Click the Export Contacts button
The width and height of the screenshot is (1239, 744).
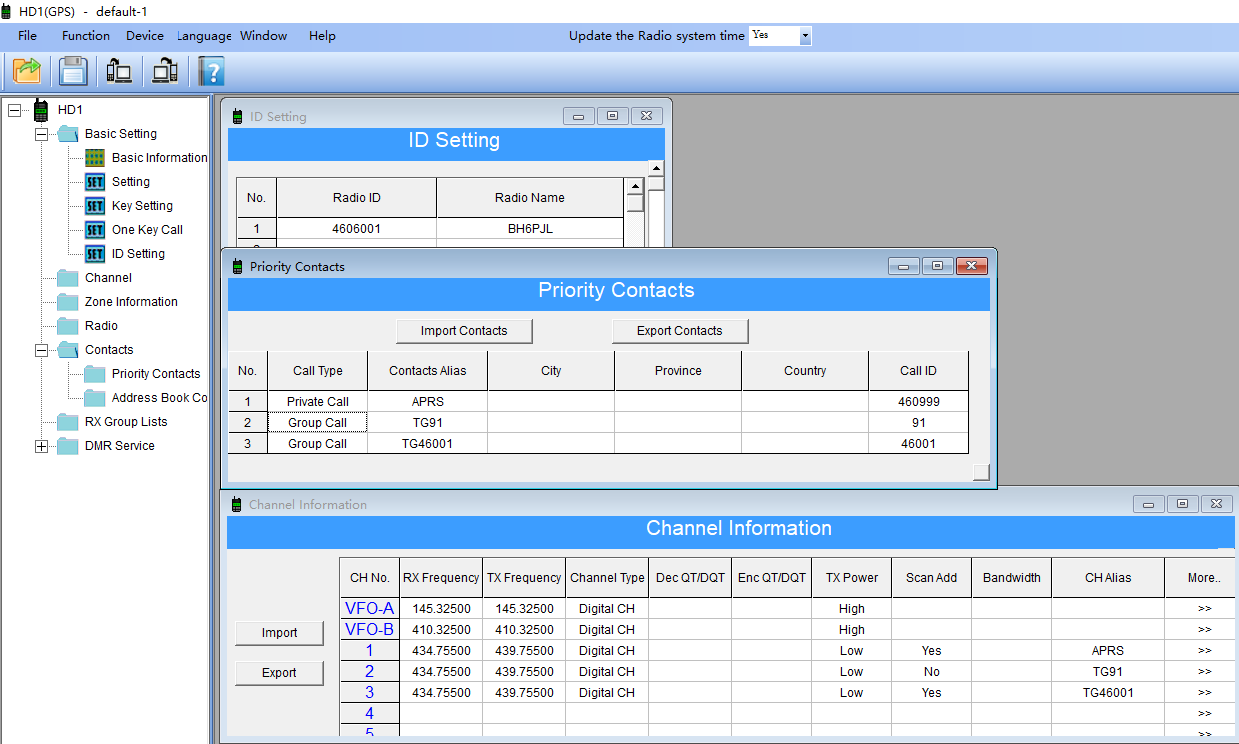(680, 331)
